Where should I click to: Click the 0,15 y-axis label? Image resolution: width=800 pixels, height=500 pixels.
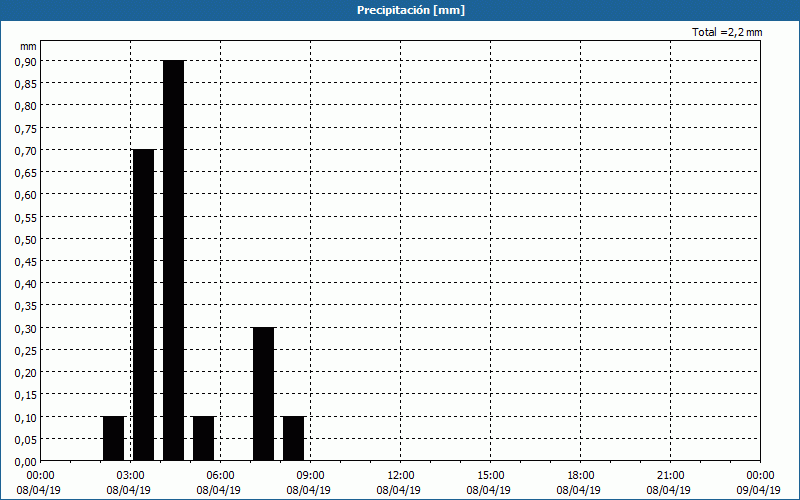click(x=26, y=395)
